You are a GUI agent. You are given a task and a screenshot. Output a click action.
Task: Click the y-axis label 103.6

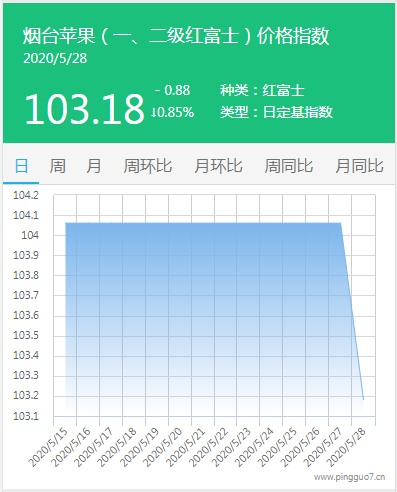click(x=26, y=315)
